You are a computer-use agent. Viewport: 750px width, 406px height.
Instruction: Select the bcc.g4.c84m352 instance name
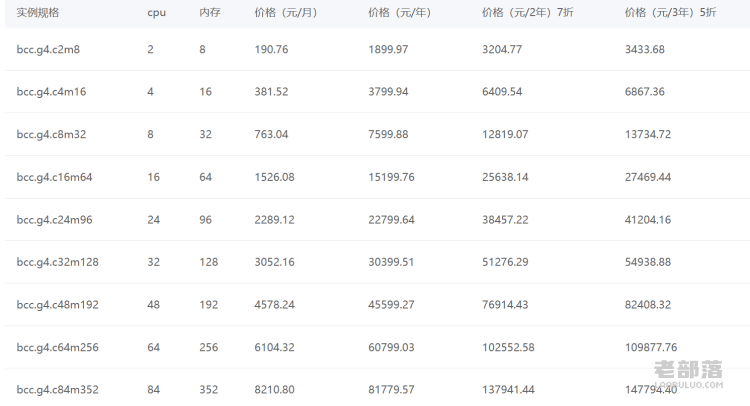[x=57, y=390]
